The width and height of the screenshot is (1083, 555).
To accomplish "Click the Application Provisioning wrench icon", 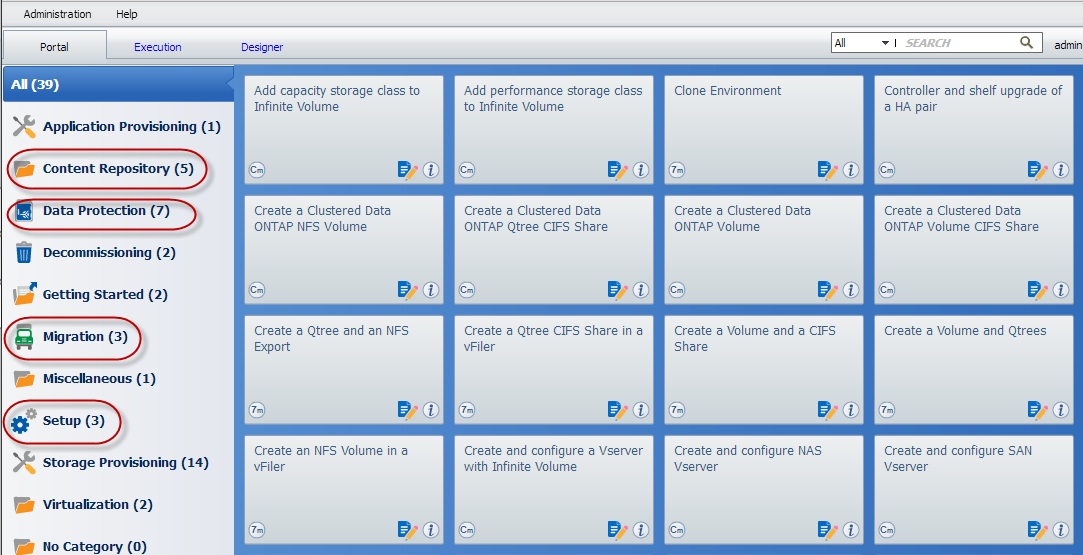I will [24, 126].
